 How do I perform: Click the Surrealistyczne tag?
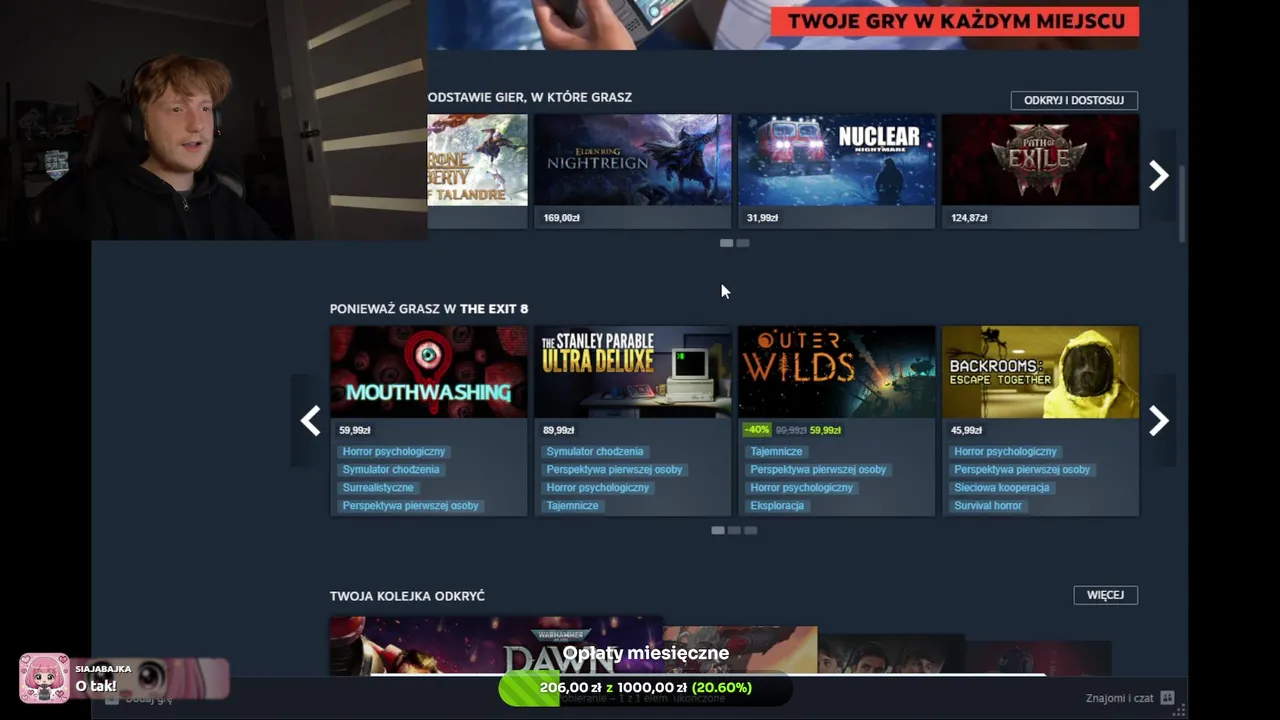378,488
